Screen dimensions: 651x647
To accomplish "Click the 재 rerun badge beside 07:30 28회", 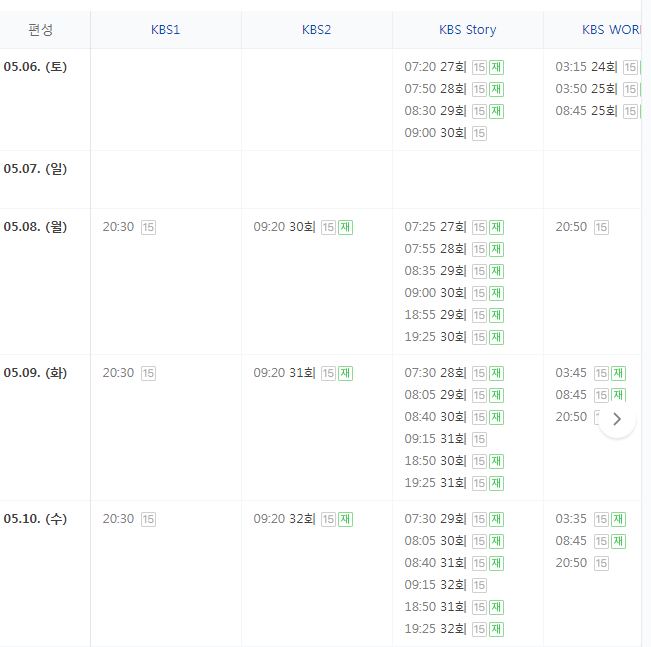I will 496,373.
